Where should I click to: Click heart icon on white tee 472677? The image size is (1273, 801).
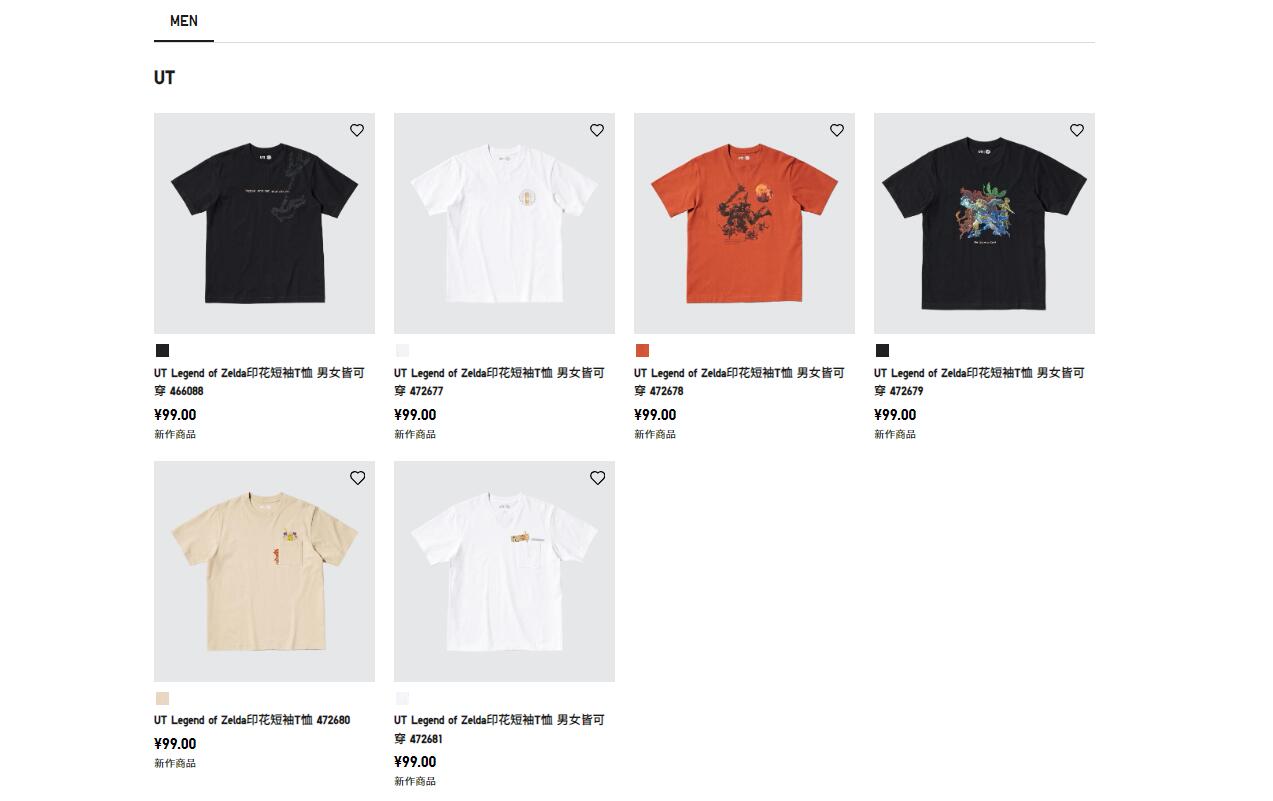coord(597,130)
